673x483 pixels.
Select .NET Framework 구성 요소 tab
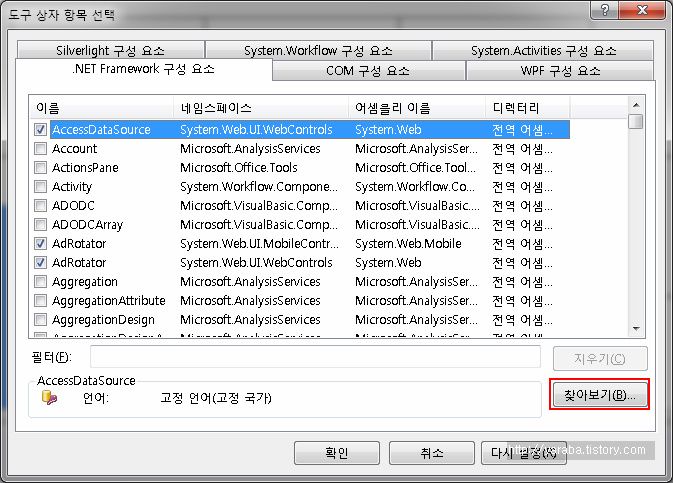pos(143,69)
